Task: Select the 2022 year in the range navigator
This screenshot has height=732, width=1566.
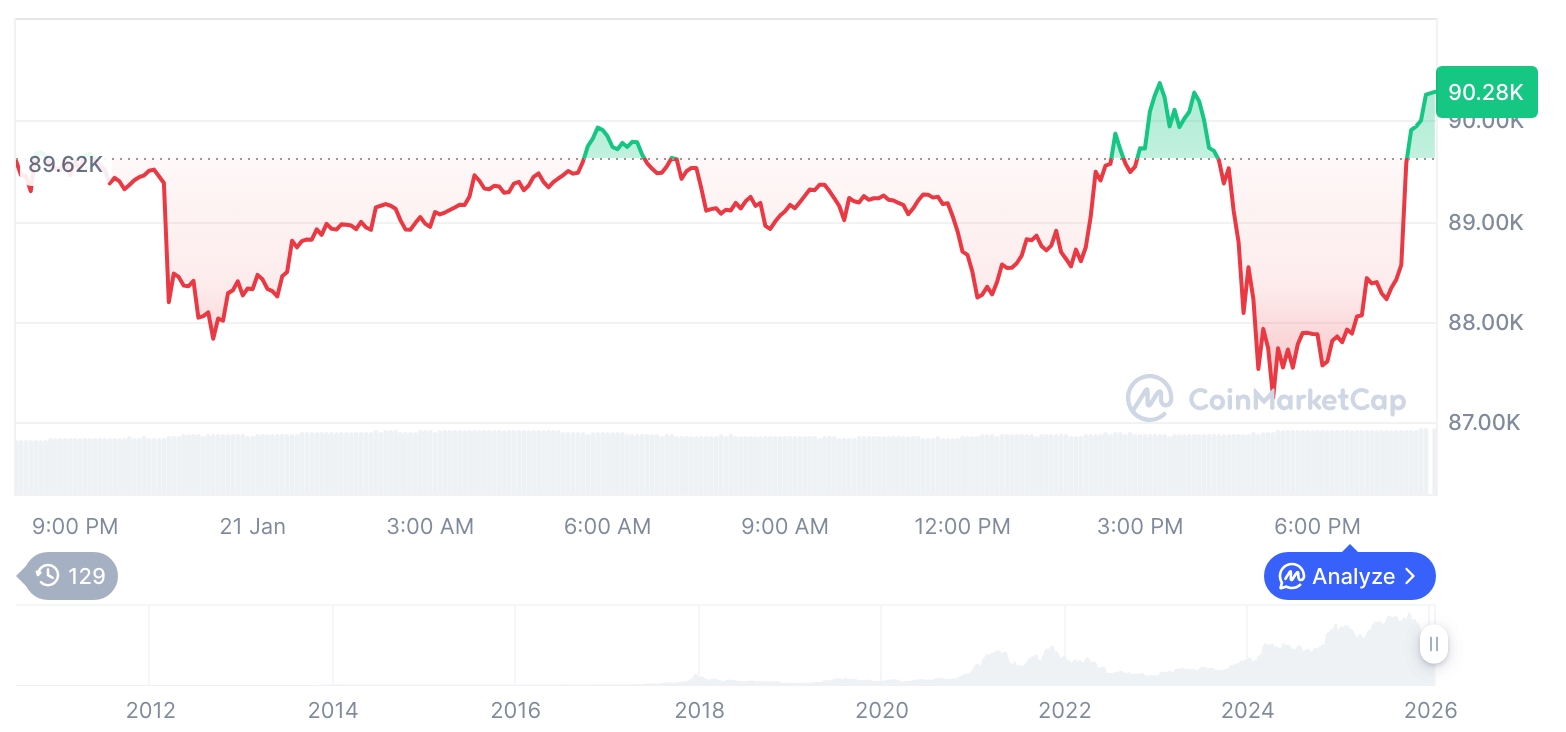Action: pyautogui.click(x=1065, y=710)
